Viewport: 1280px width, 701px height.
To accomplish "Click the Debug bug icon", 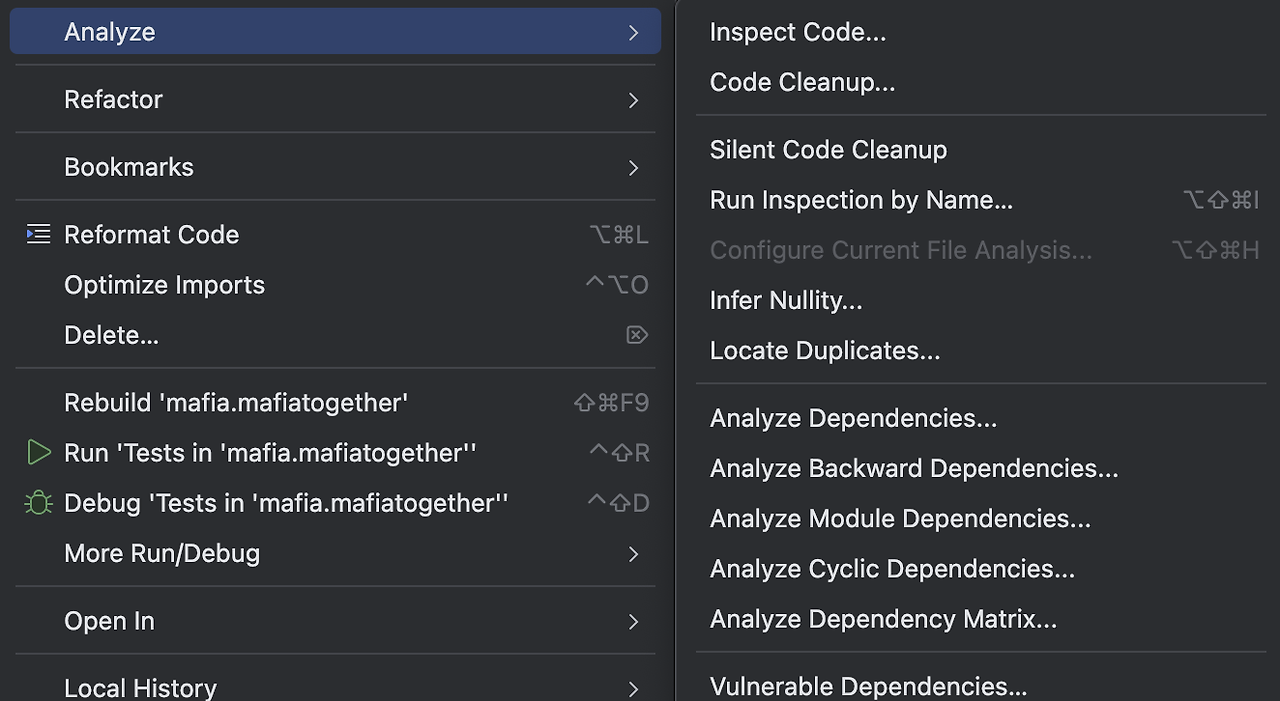I will [x=38, y=503].
